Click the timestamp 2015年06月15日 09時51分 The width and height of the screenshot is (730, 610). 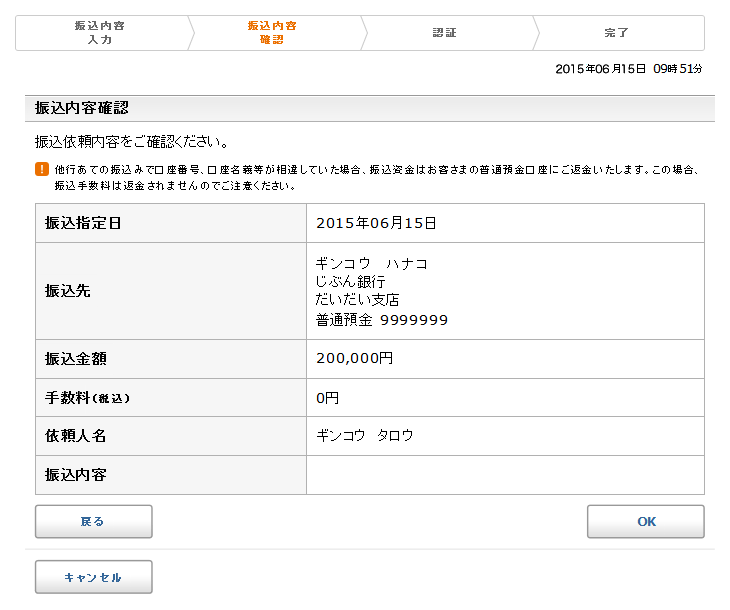coord(628,69)
